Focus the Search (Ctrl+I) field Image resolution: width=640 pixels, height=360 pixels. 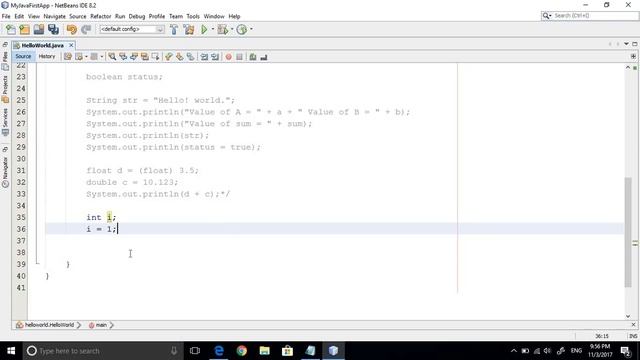click(x=590, y=16)
